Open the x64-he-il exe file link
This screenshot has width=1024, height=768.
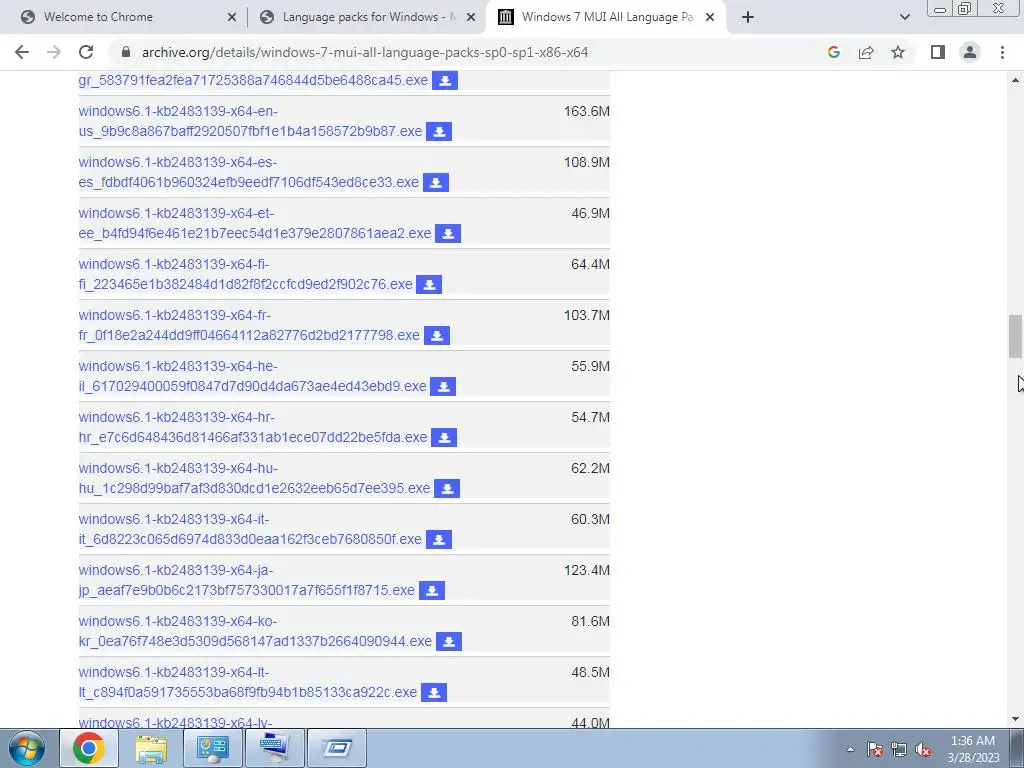point(252,376)
